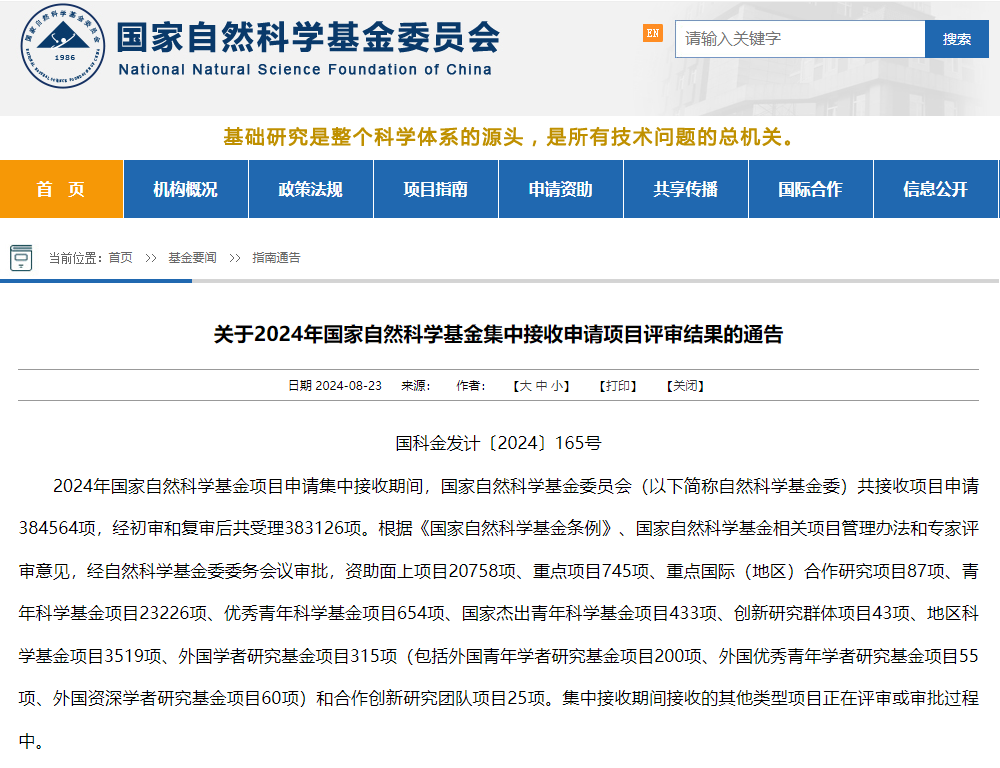Viewport: 1000px width, 768px height.
Task: Click the 打印 print link
Action: coord(617,386)
